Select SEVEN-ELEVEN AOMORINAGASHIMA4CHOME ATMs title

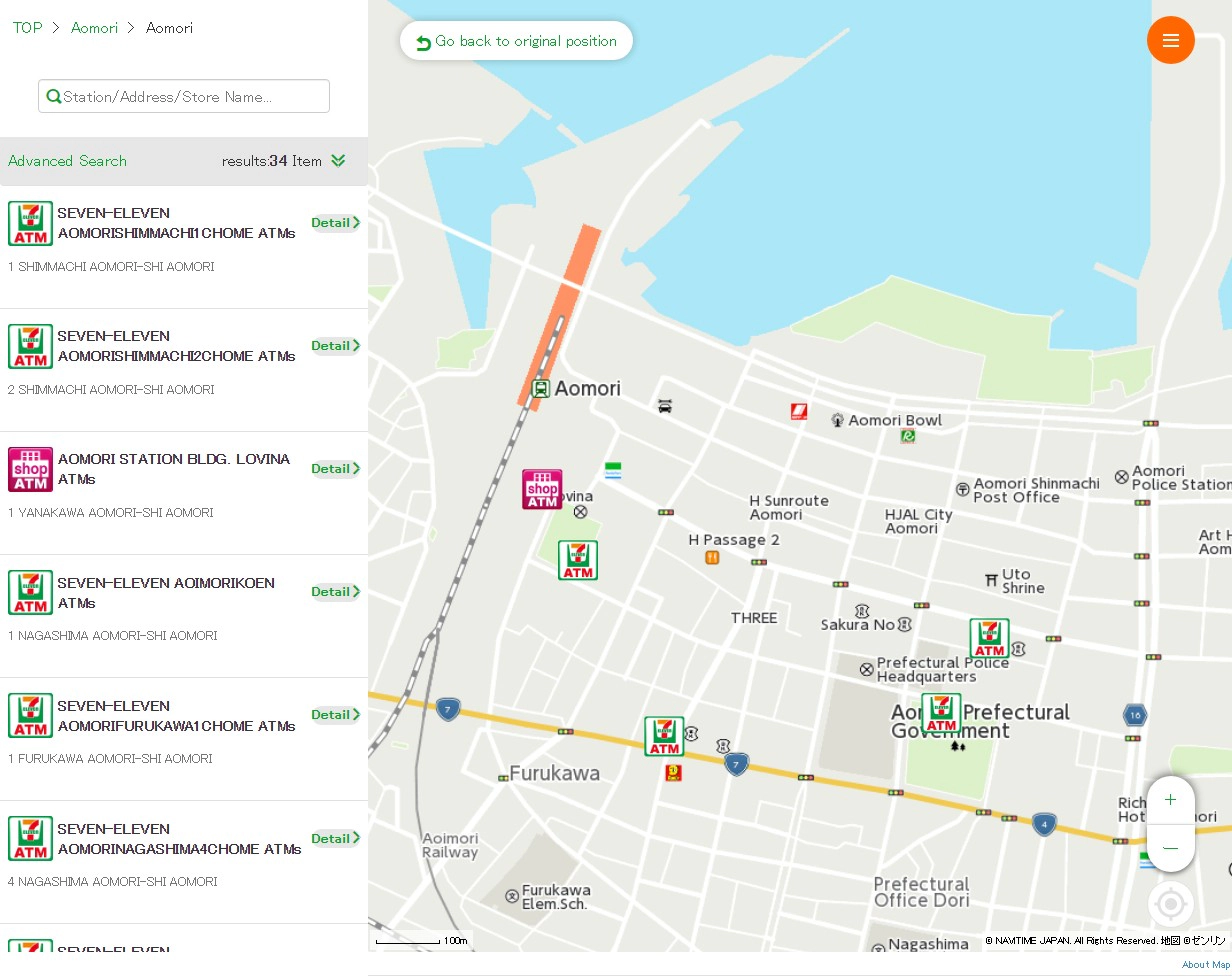[x=179, y=838]
